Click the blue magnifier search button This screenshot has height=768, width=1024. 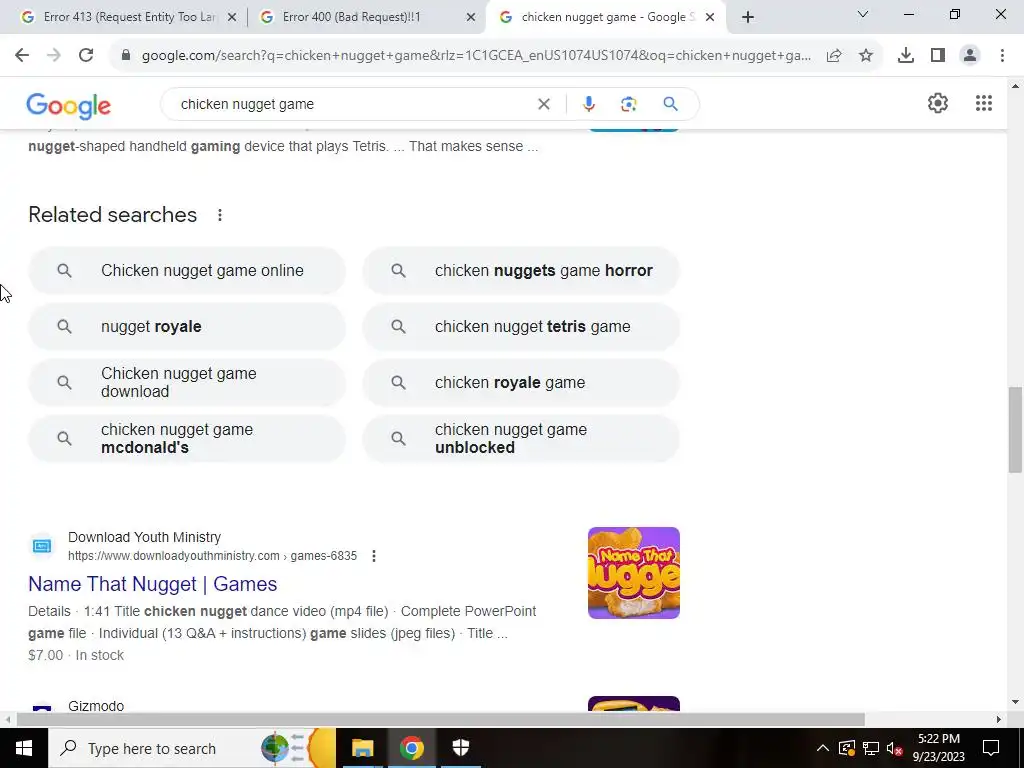(x=670, y=104)
